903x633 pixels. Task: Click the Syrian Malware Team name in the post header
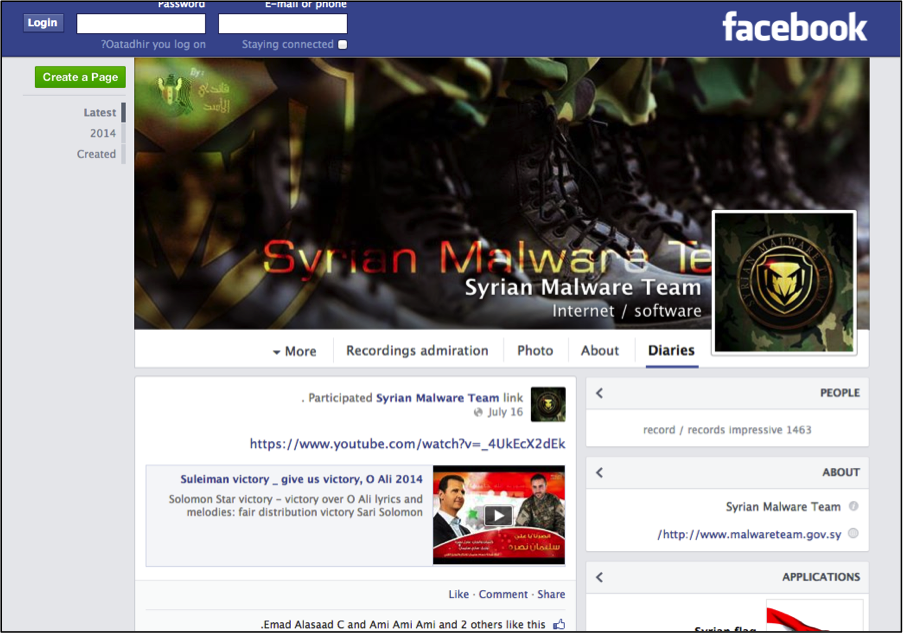click(x=438, y=397)
